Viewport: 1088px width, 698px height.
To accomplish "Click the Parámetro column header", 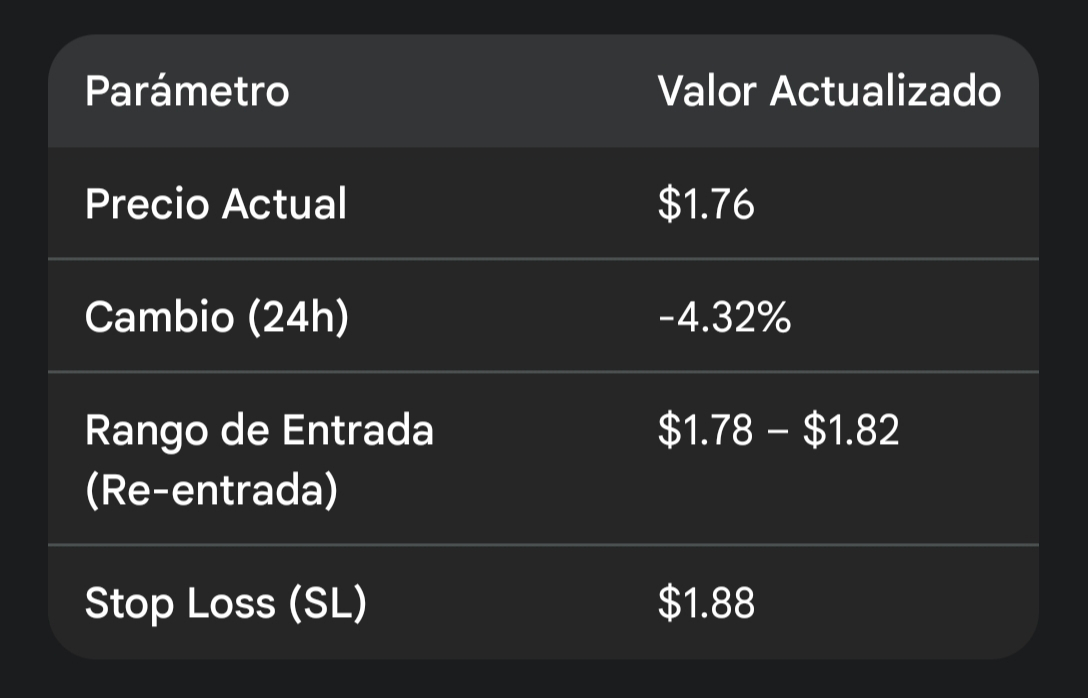I will (x=187, y=91).
